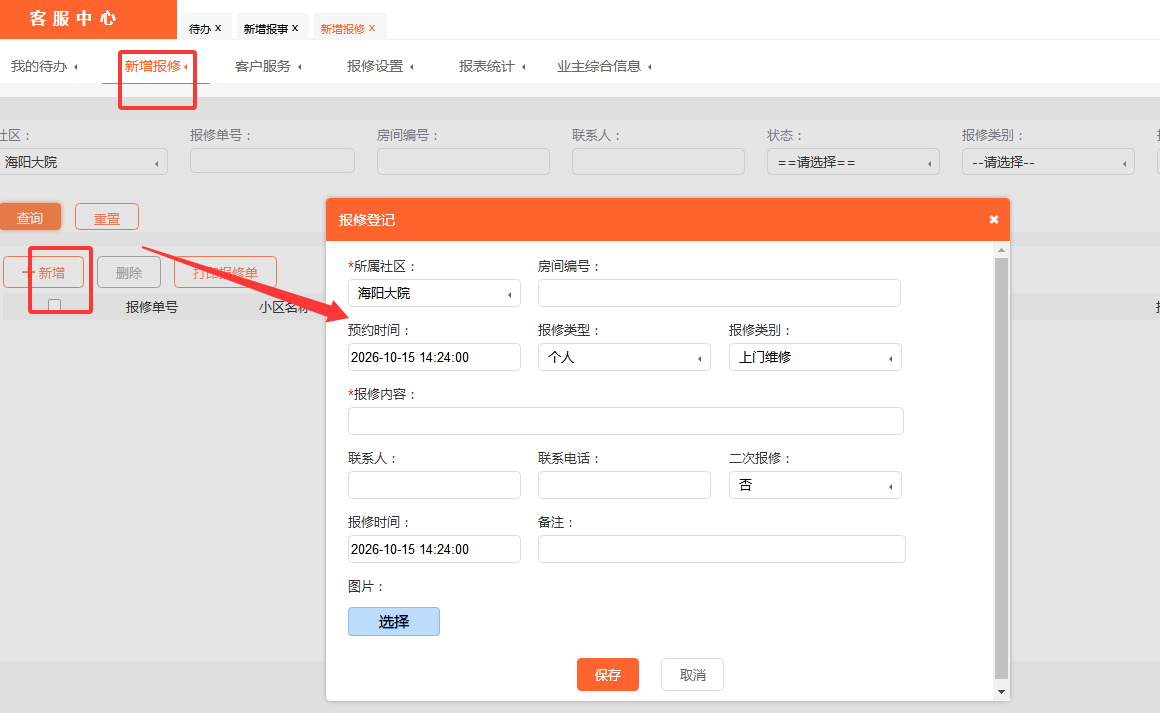Expand the 二次报修 dropdown showing 否
Image resolution: width=1160 pixels, height=713 pixels.
point(815,485)
